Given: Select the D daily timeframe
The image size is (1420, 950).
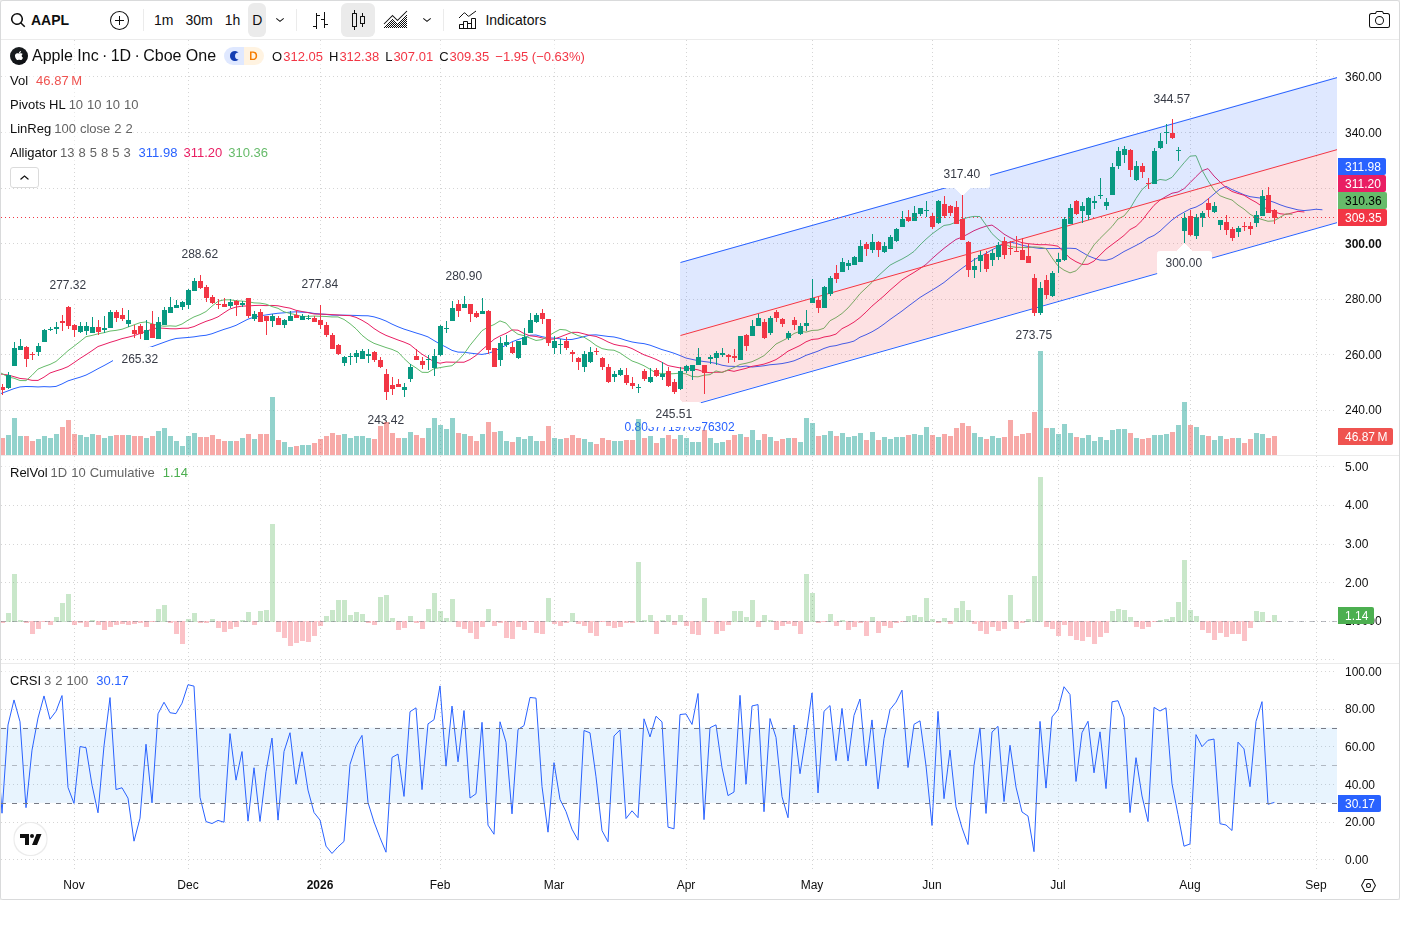Looking at the screenshot, I should pos(257,20).
